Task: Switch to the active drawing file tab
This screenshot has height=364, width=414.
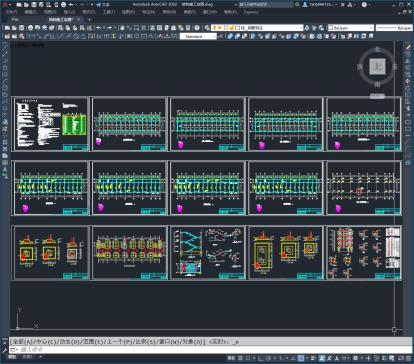Action: (x=60, y=20)
